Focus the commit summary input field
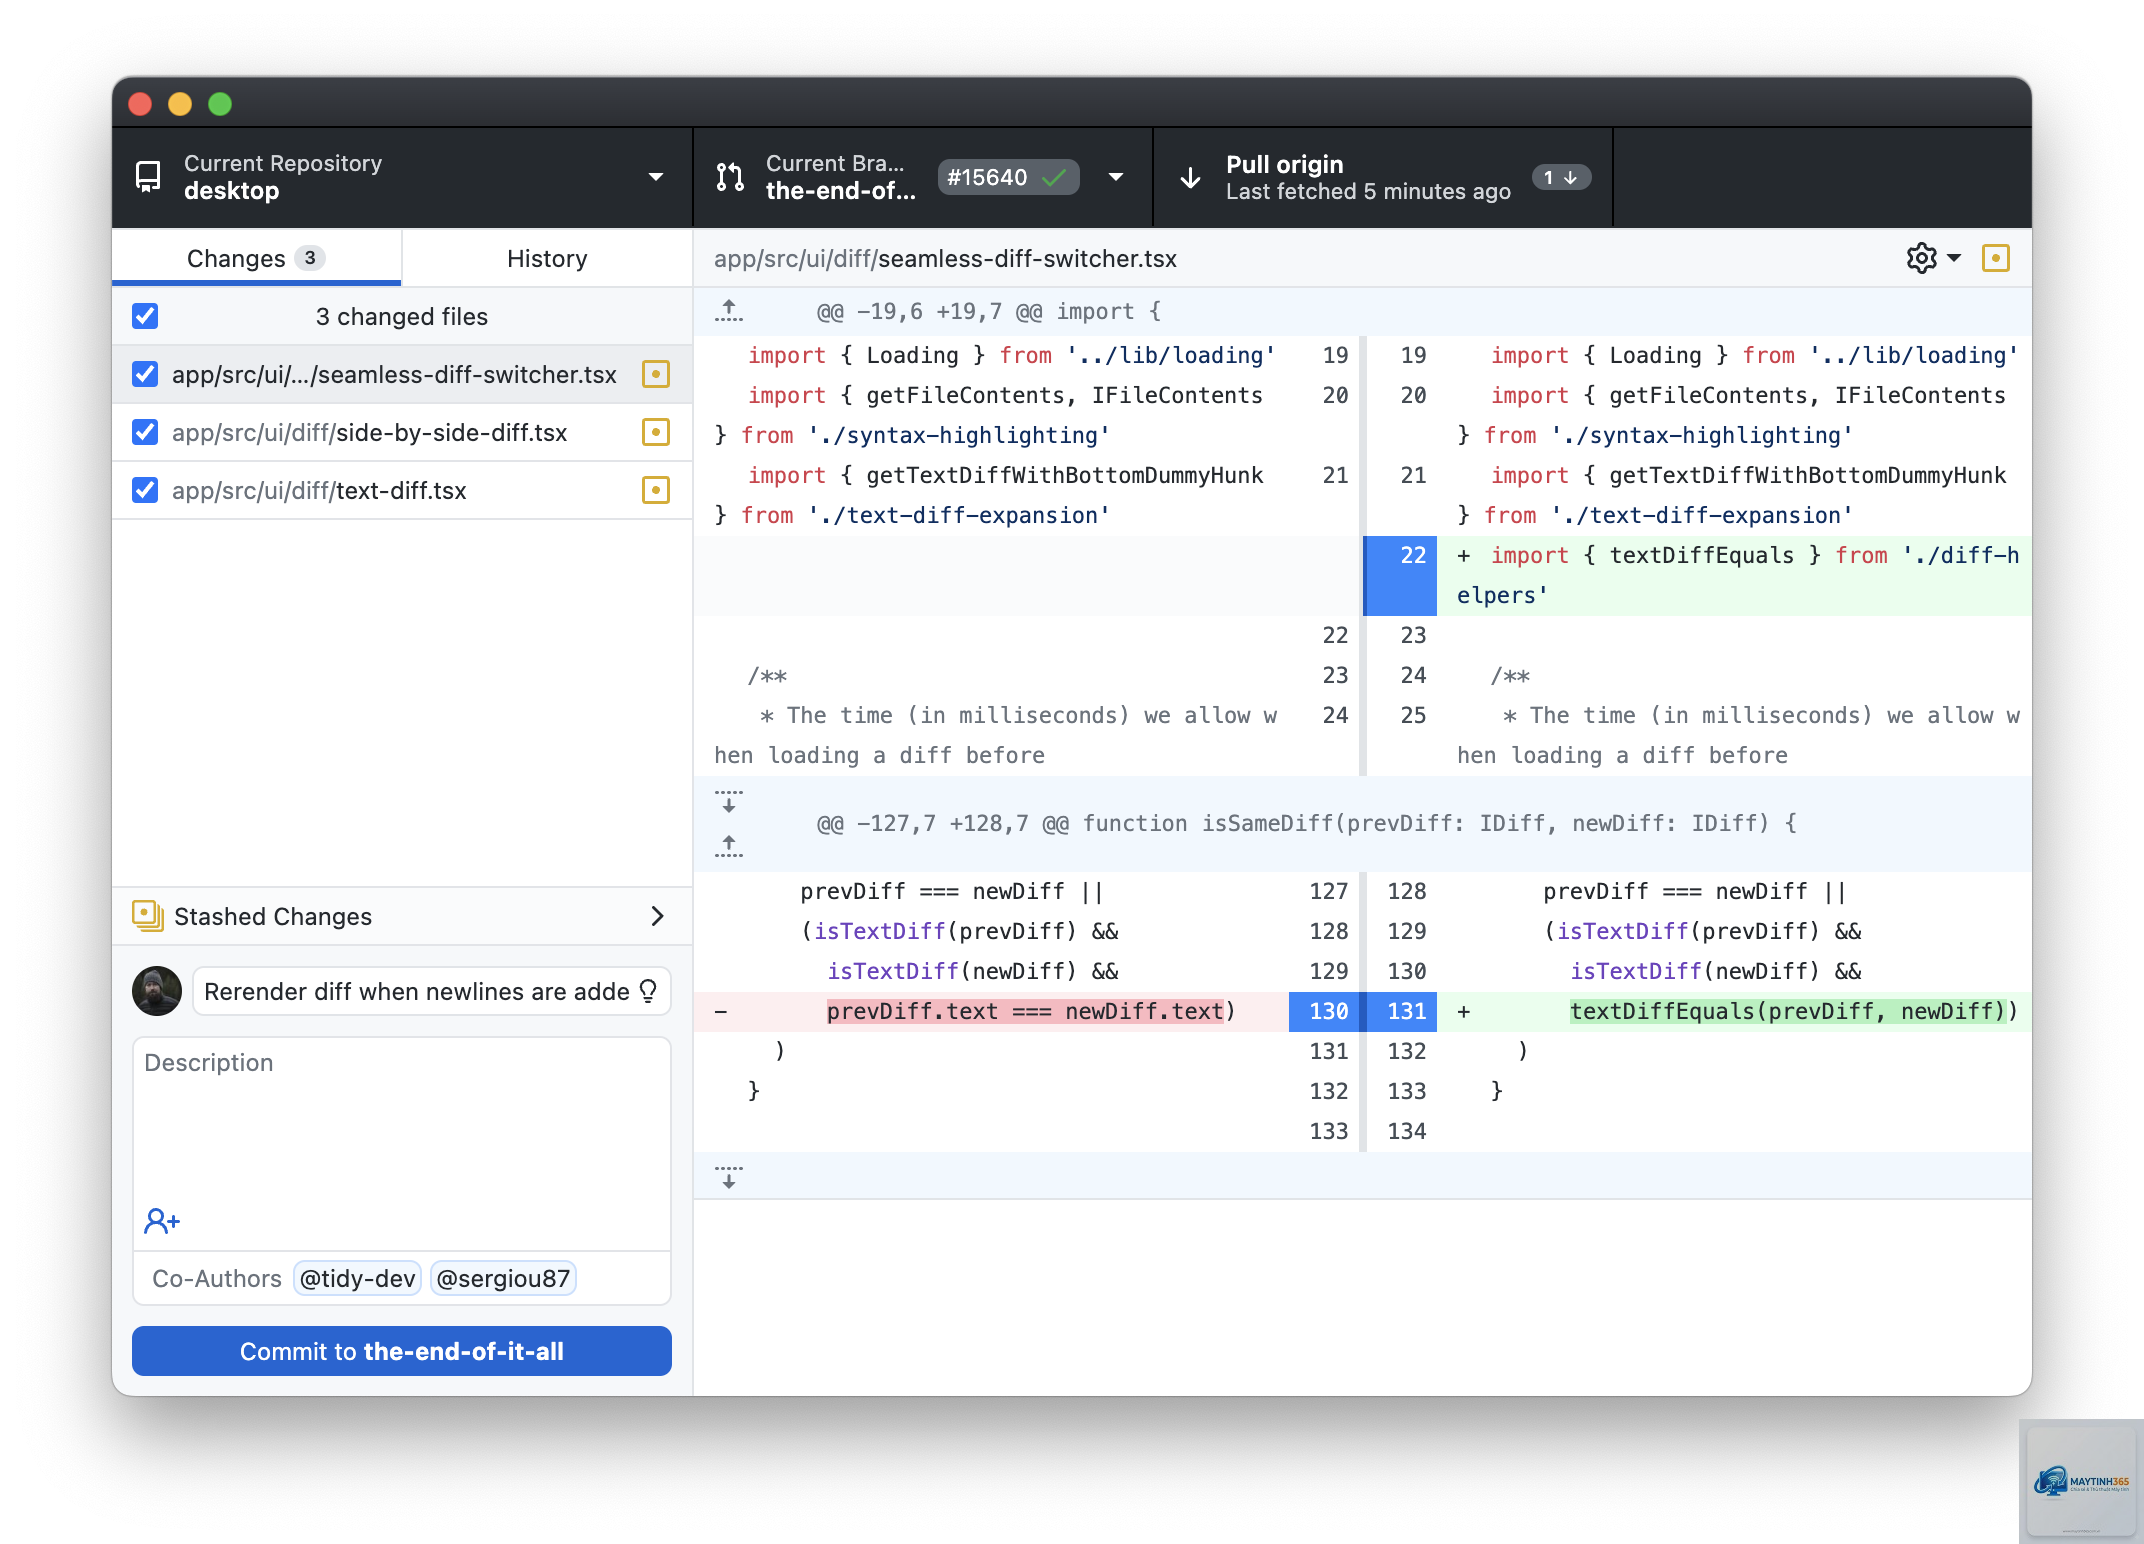 pyautogui.click(x=431, y=991)
